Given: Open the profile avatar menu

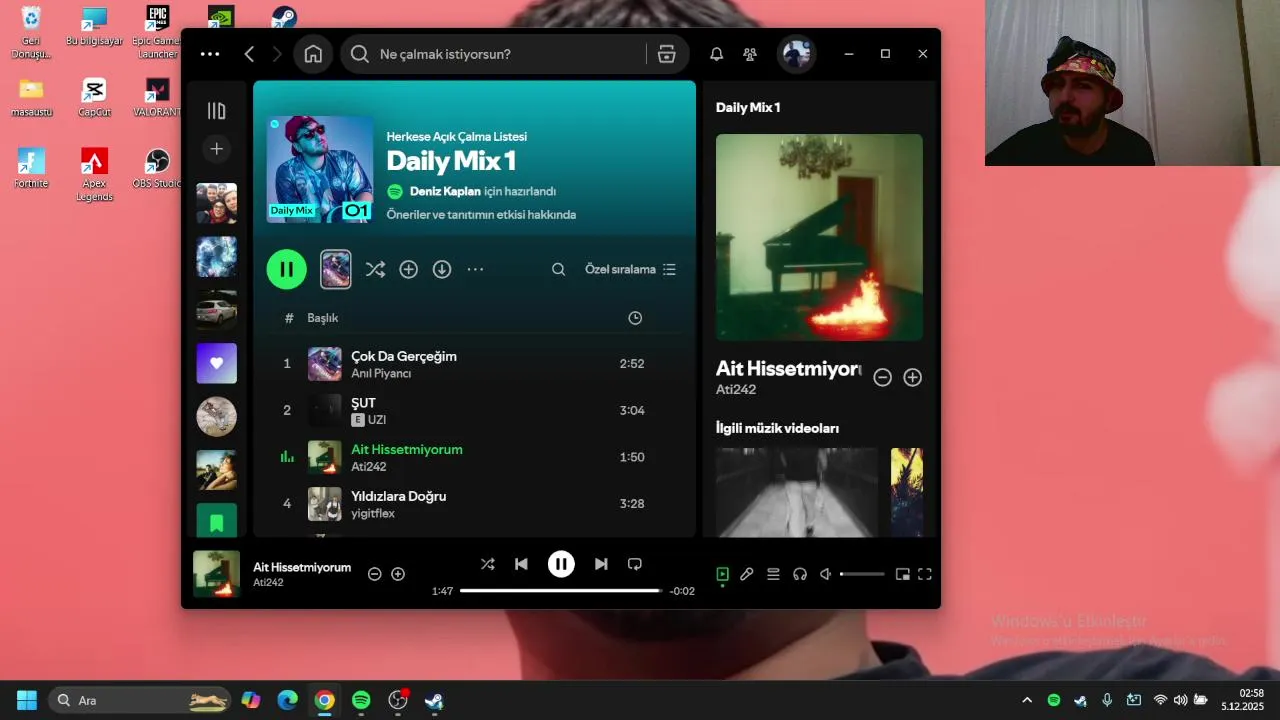Looking at the screenshot, I should pos(796,54).
